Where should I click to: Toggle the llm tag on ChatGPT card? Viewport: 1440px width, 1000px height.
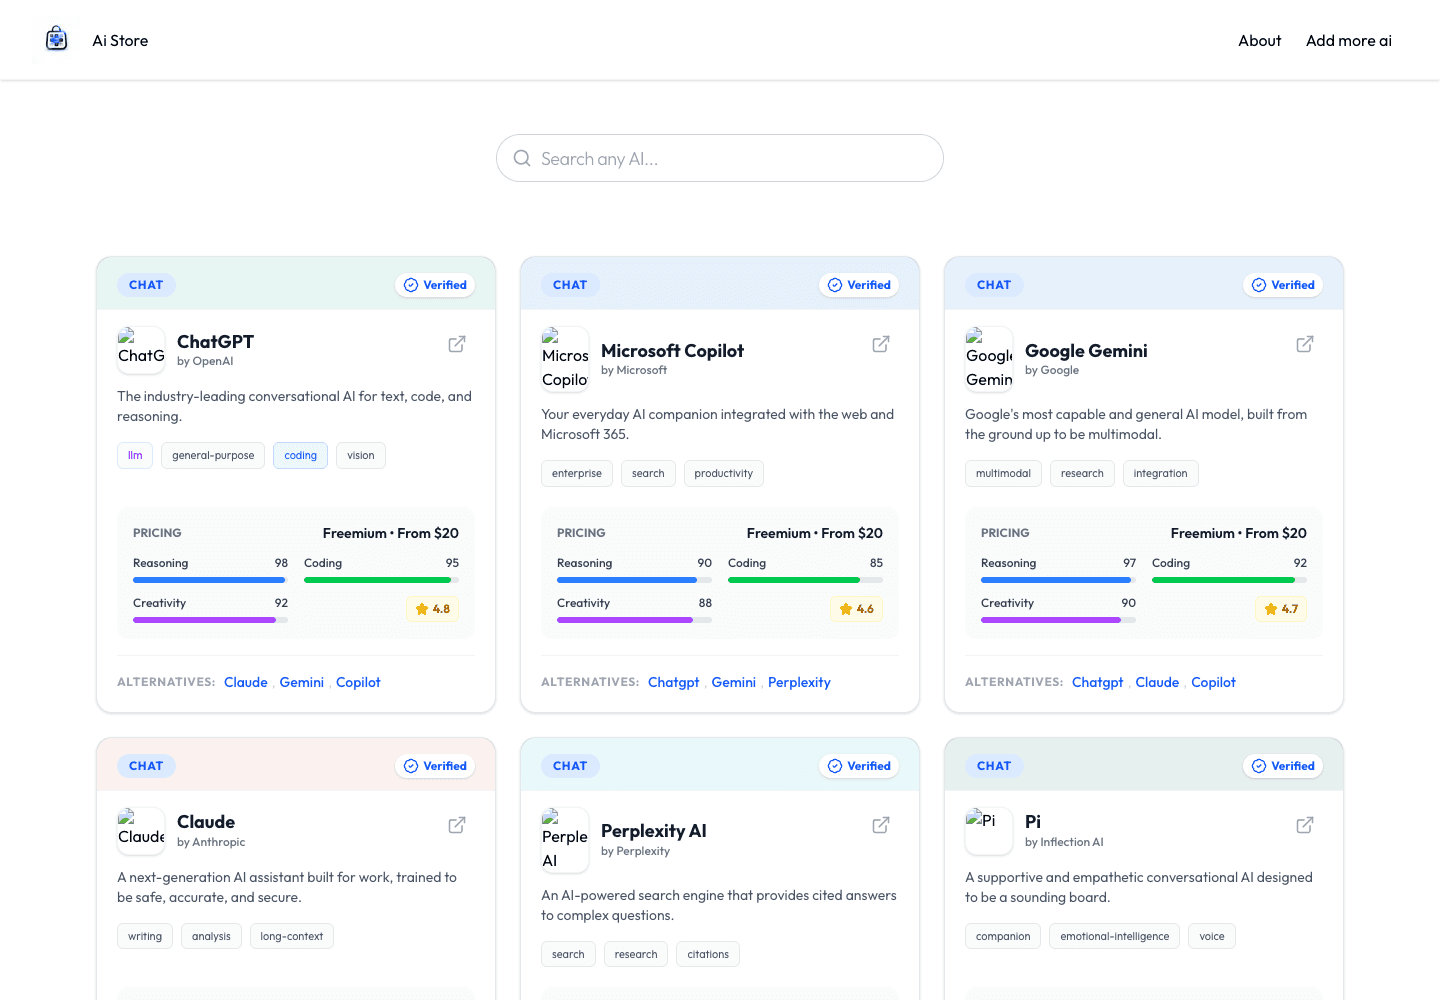click(135, 456)
